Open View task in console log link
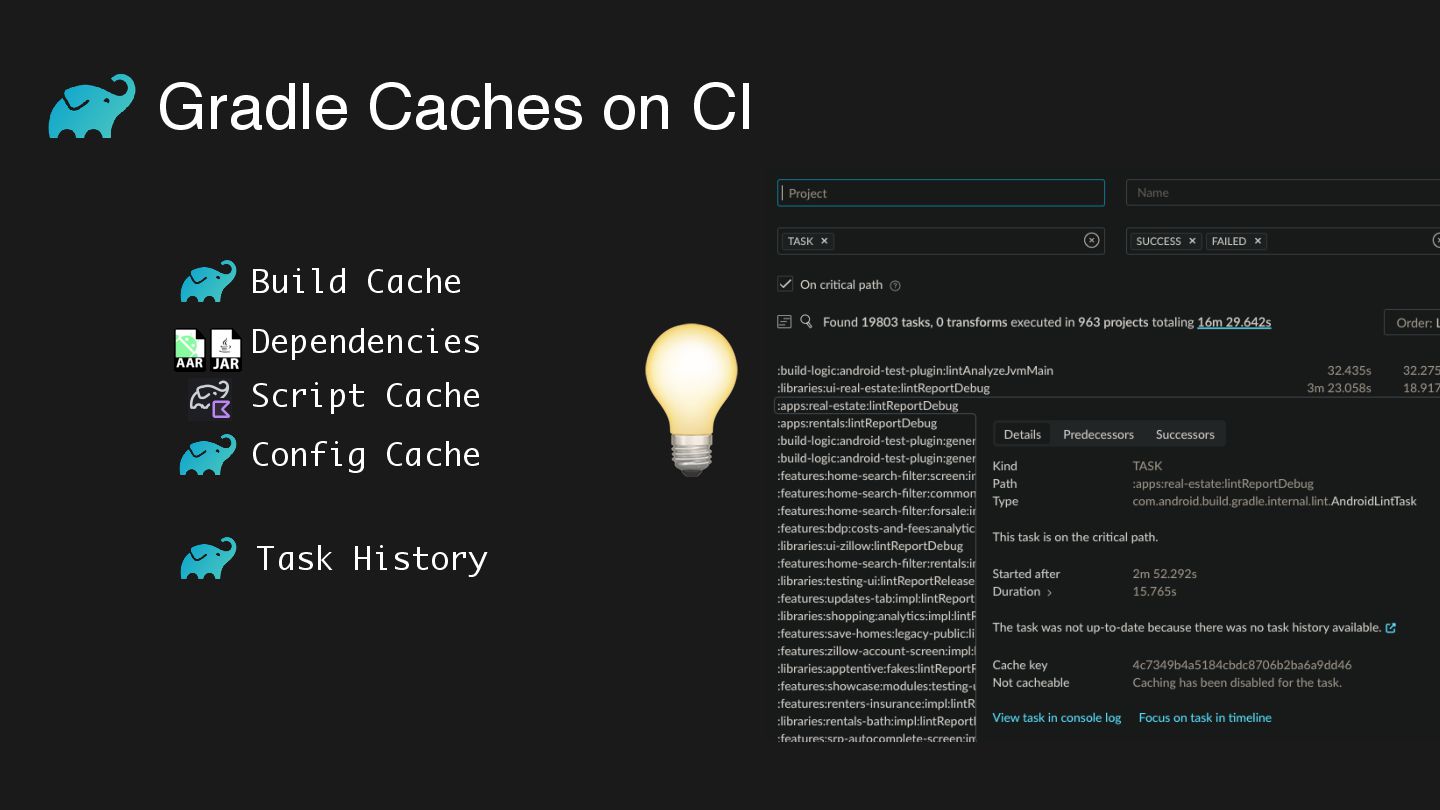The image size is (1440, 810). (1056, 718)
